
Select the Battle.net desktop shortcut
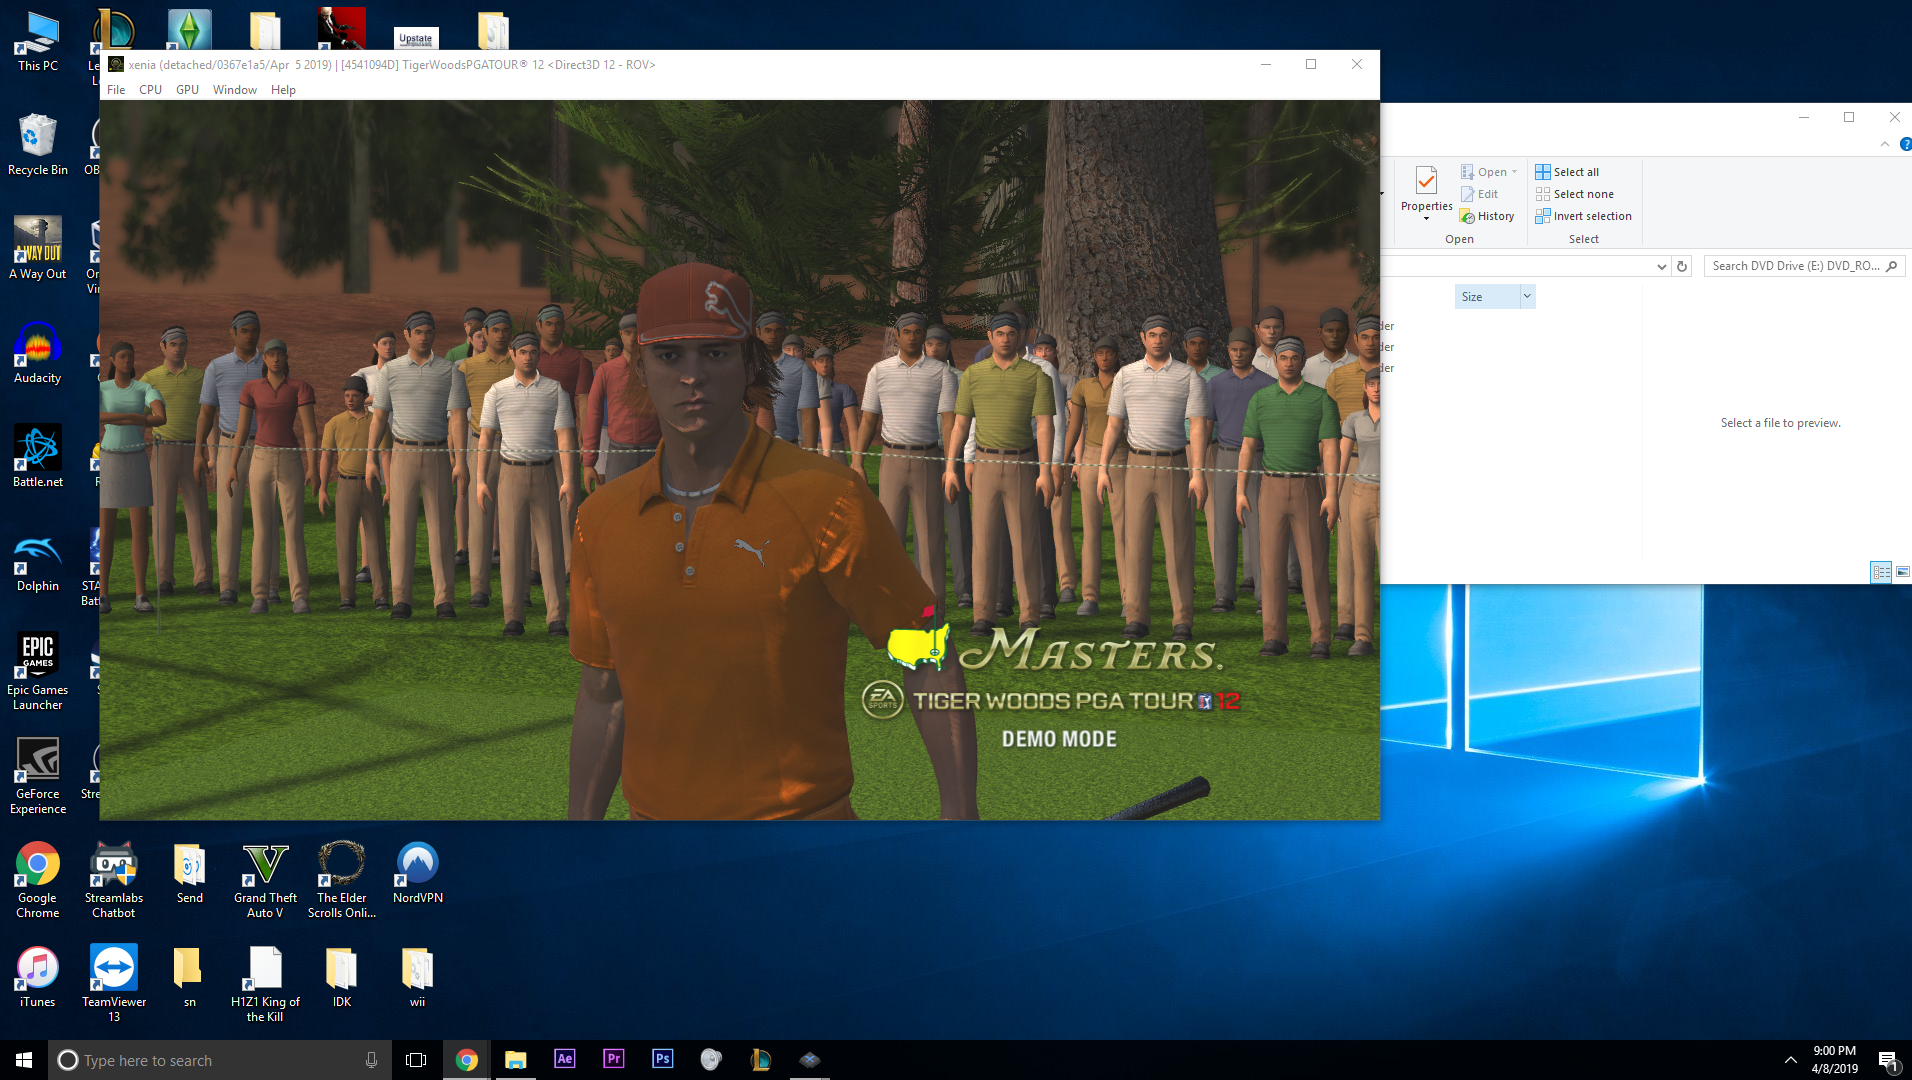point(38,458)
